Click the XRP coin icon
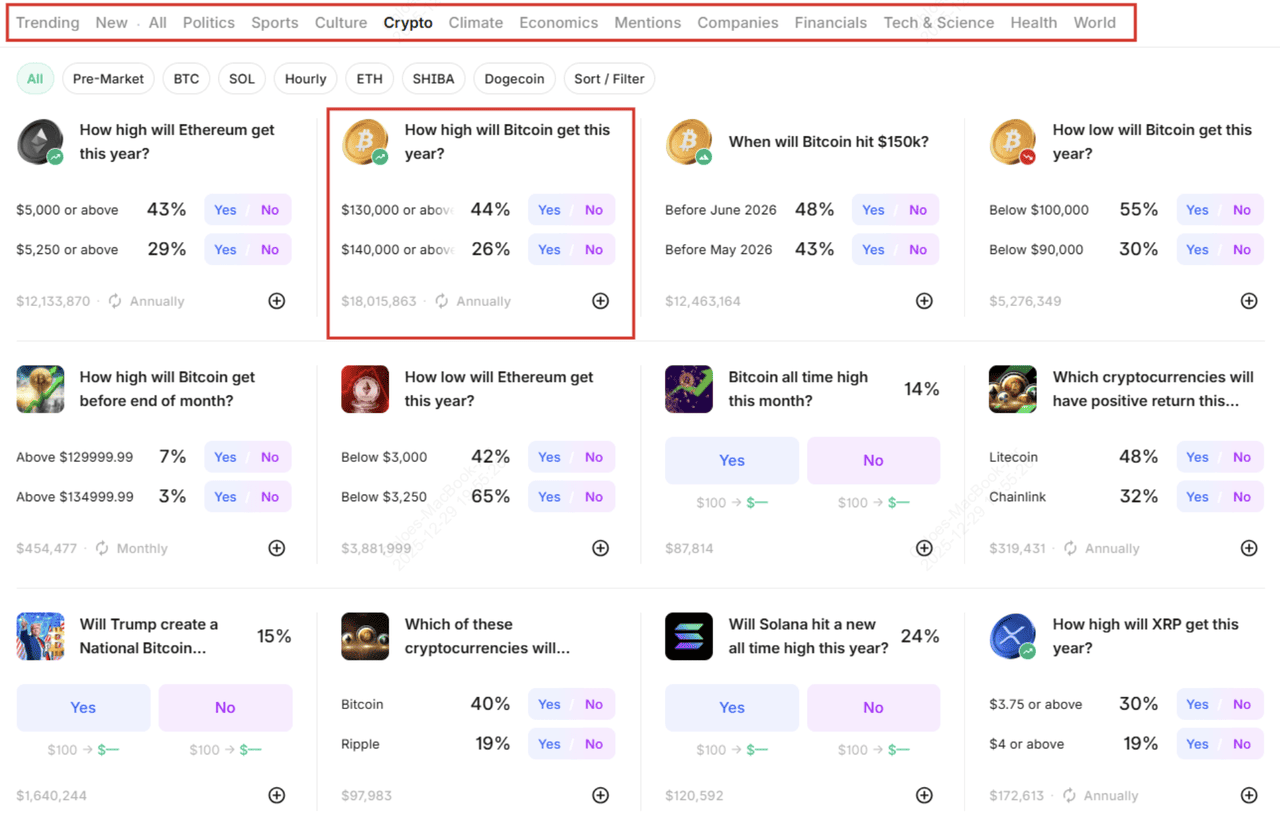The image size is (1280, 831). (x=1012, y=636)
